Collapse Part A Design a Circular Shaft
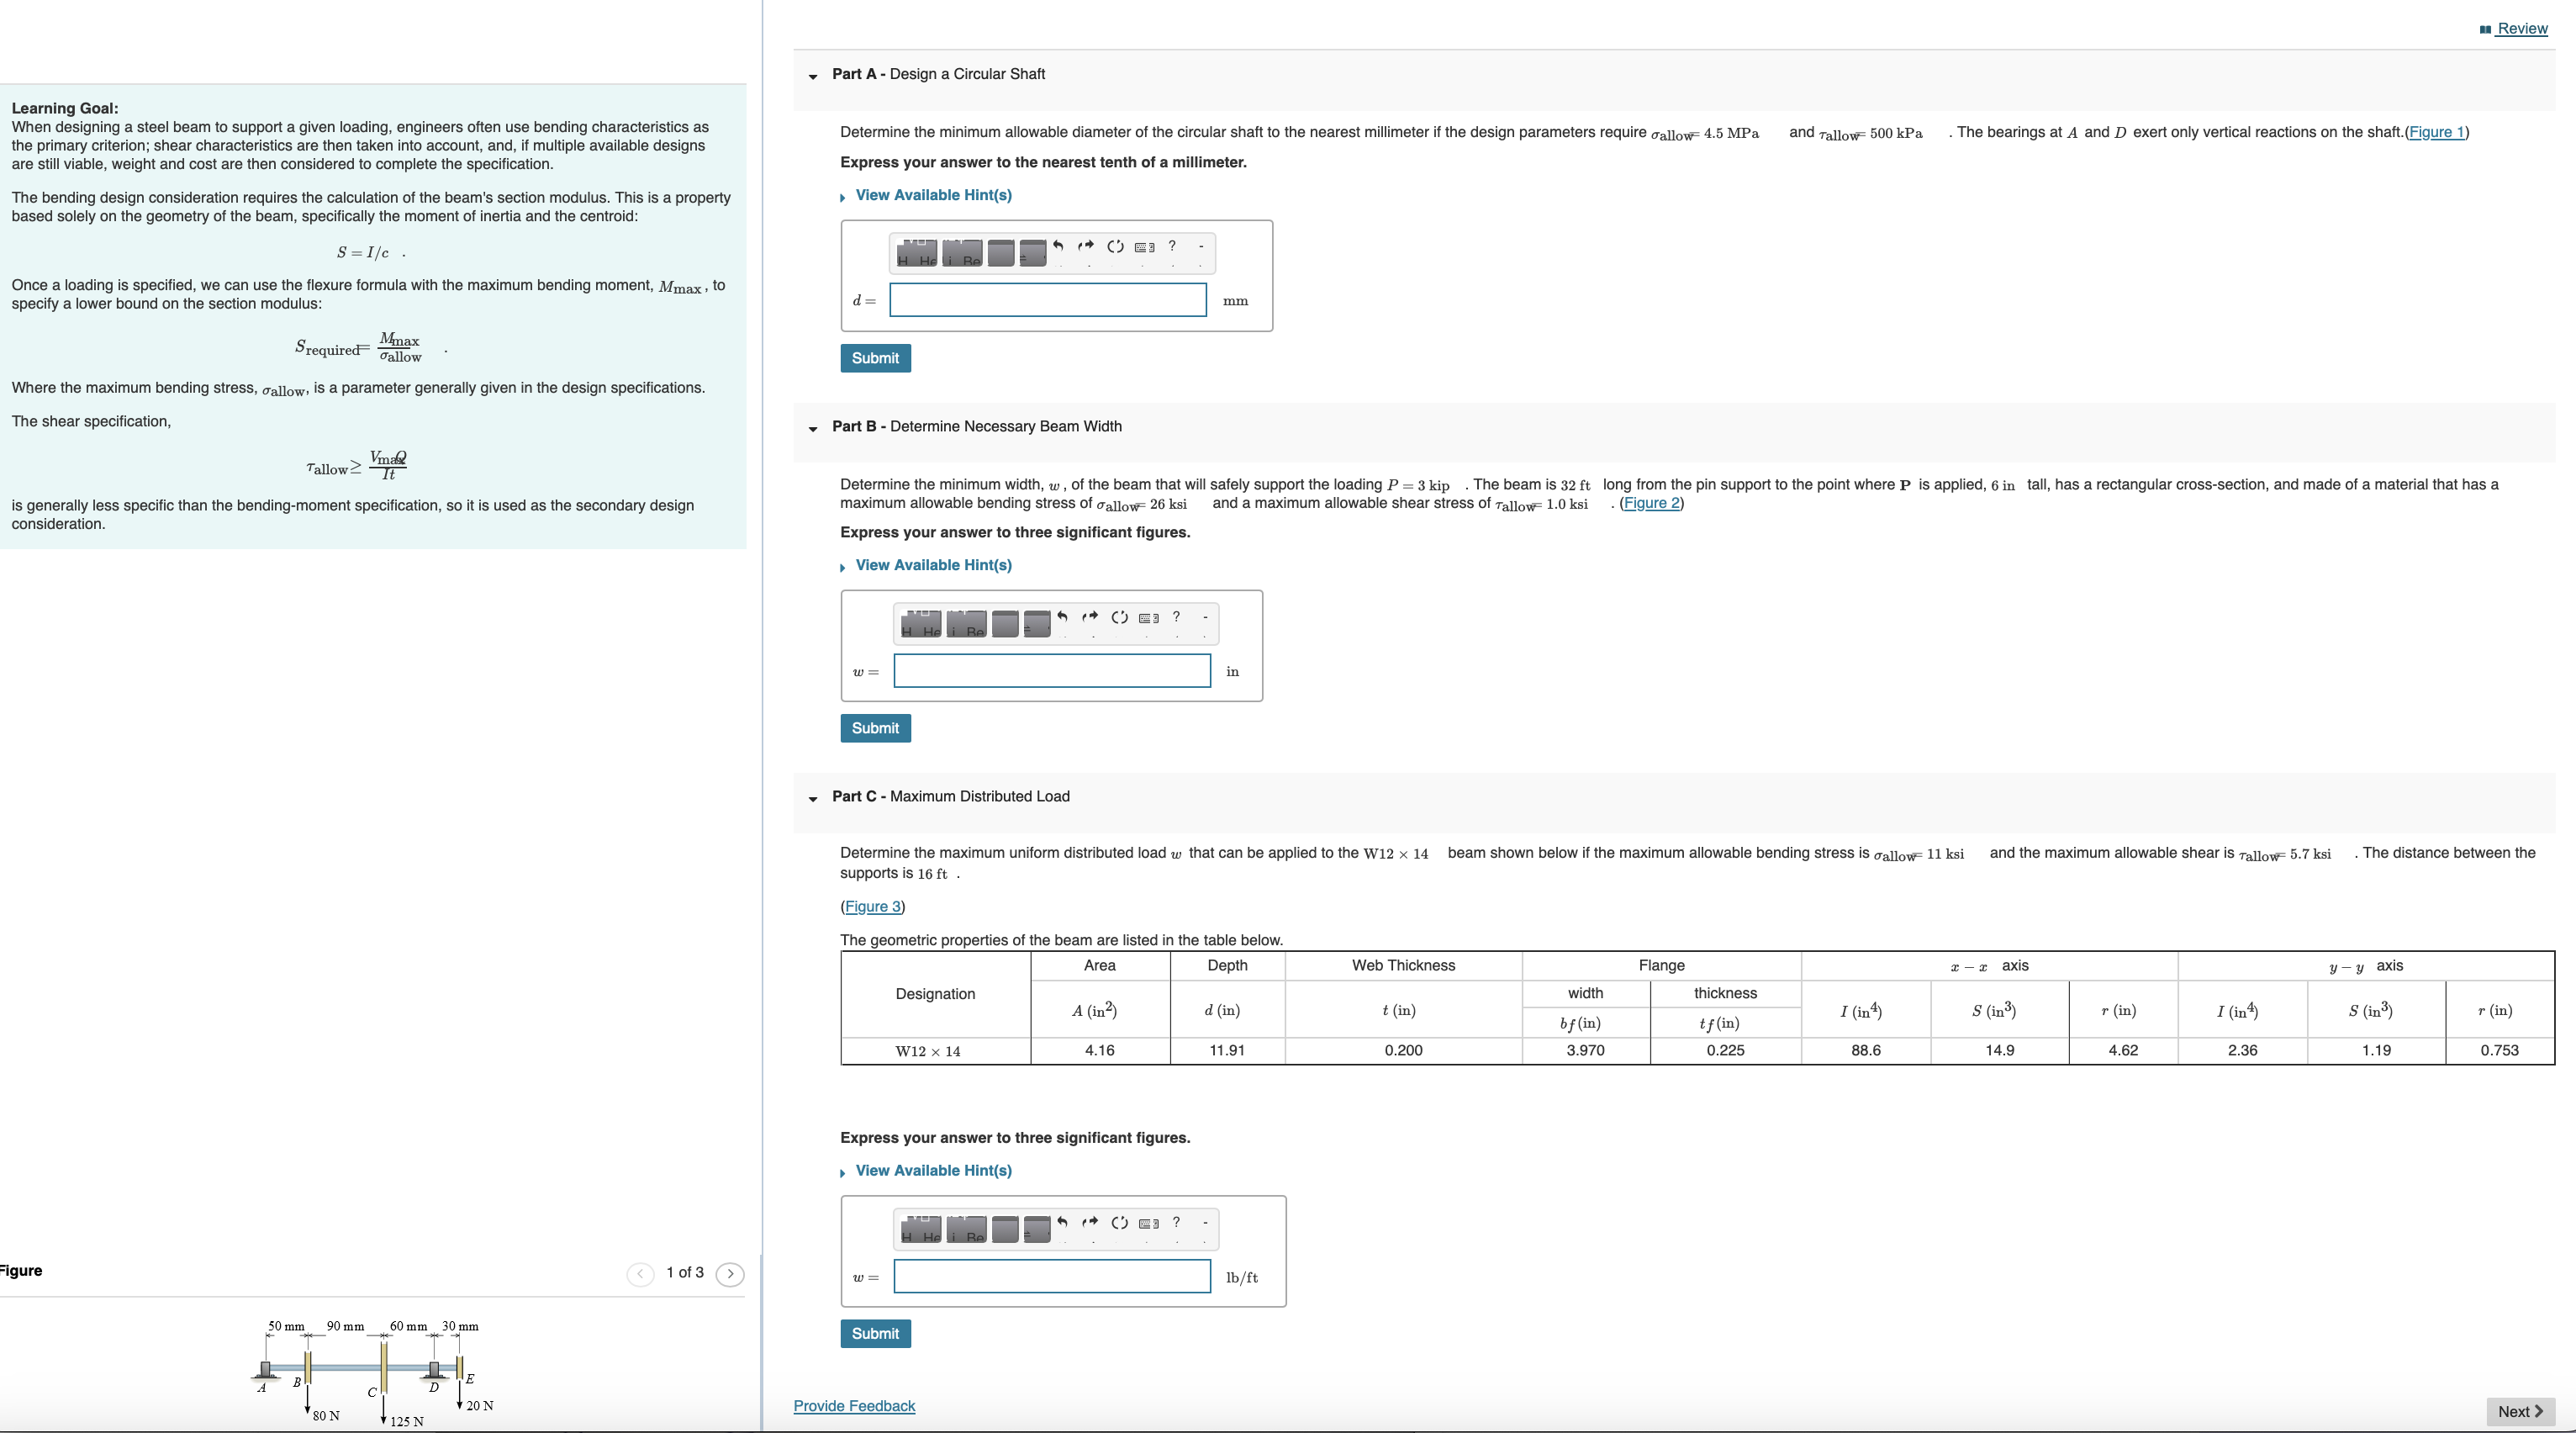This screenshot has width=2576, height=1433. [x=813, y=76]
